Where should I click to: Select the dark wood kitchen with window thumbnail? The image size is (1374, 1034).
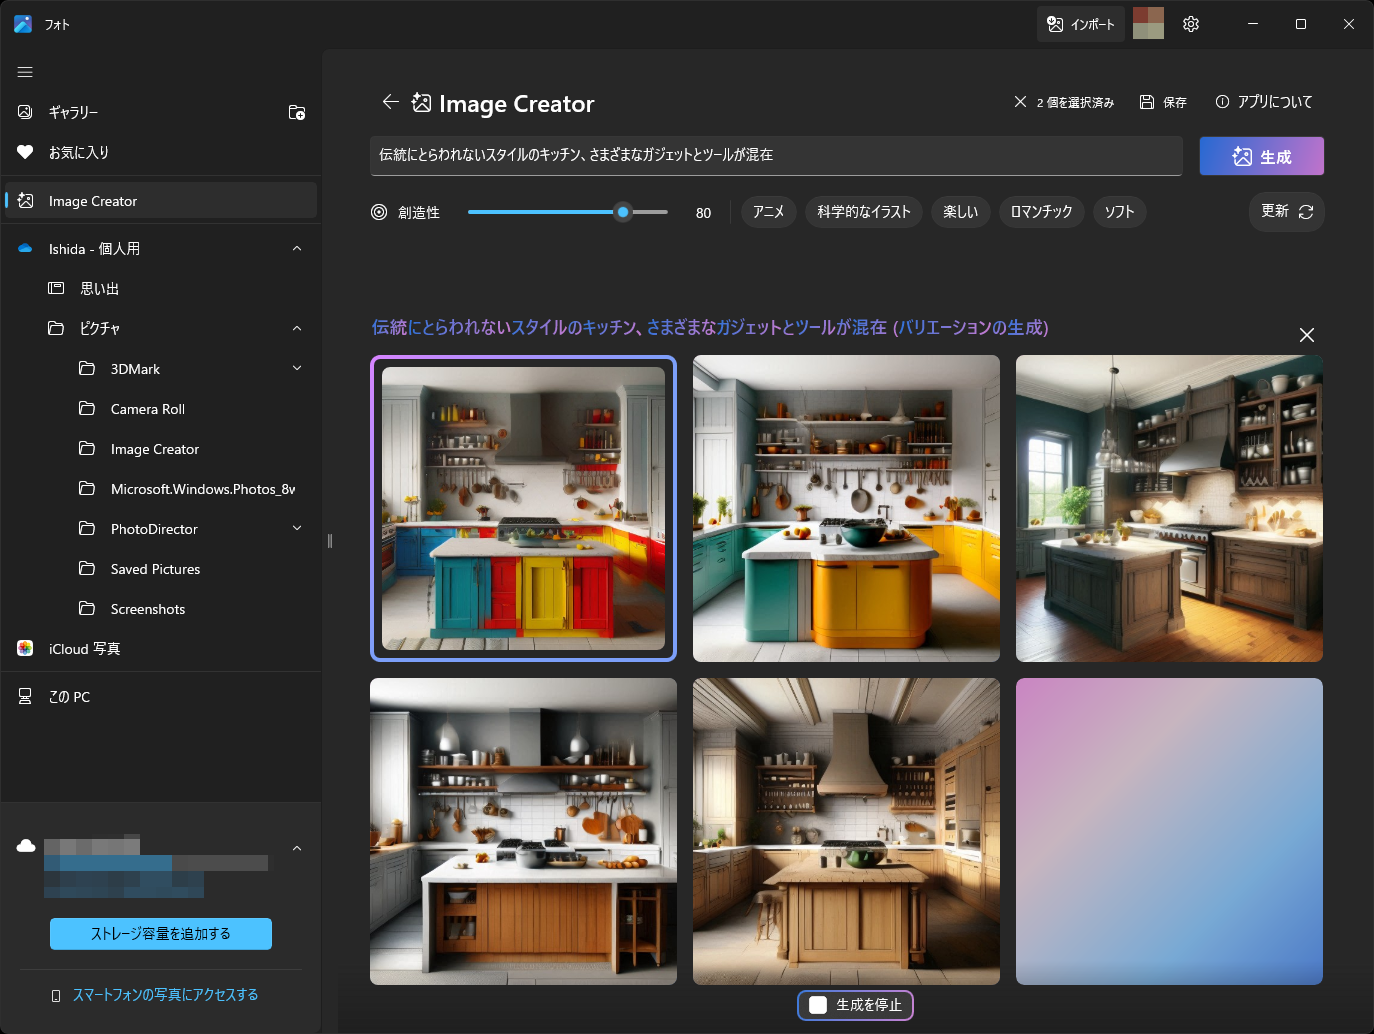[1169, 508]
